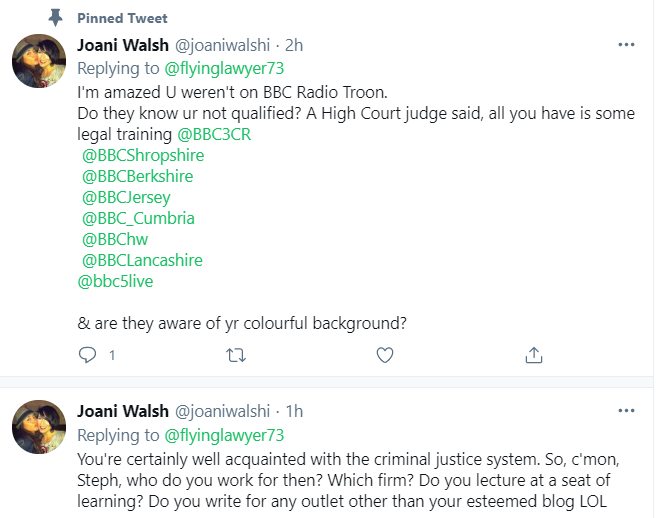The width and height of the screenshot is (656, 518).
Task: Open more options on the first tweet
Action: [626, 45]
